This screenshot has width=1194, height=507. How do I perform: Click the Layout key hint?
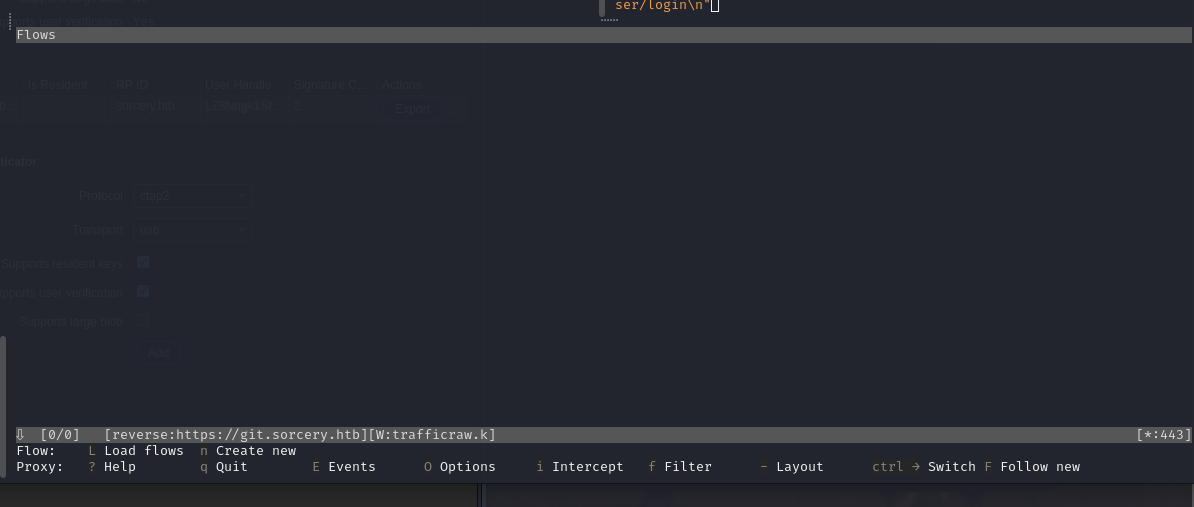pos(792,467)
